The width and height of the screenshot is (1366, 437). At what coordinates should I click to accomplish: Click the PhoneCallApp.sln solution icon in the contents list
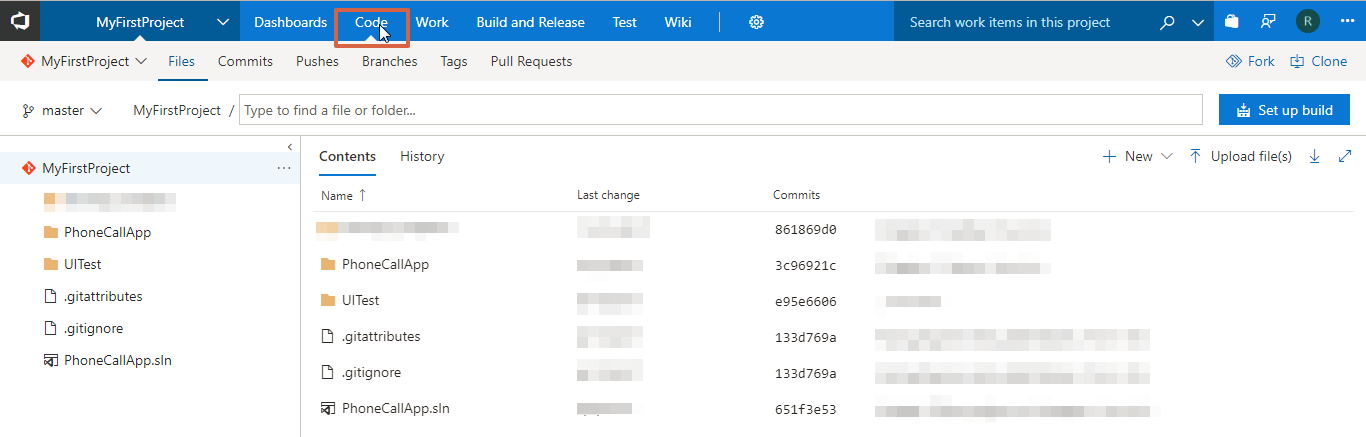(327, 408)
